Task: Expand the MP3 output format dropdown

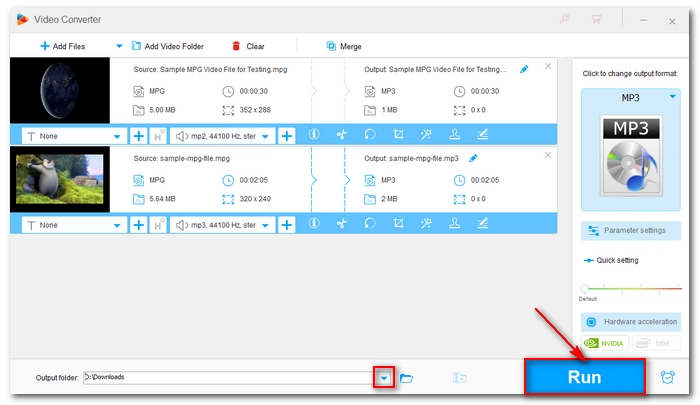Action: pos(672,96)
